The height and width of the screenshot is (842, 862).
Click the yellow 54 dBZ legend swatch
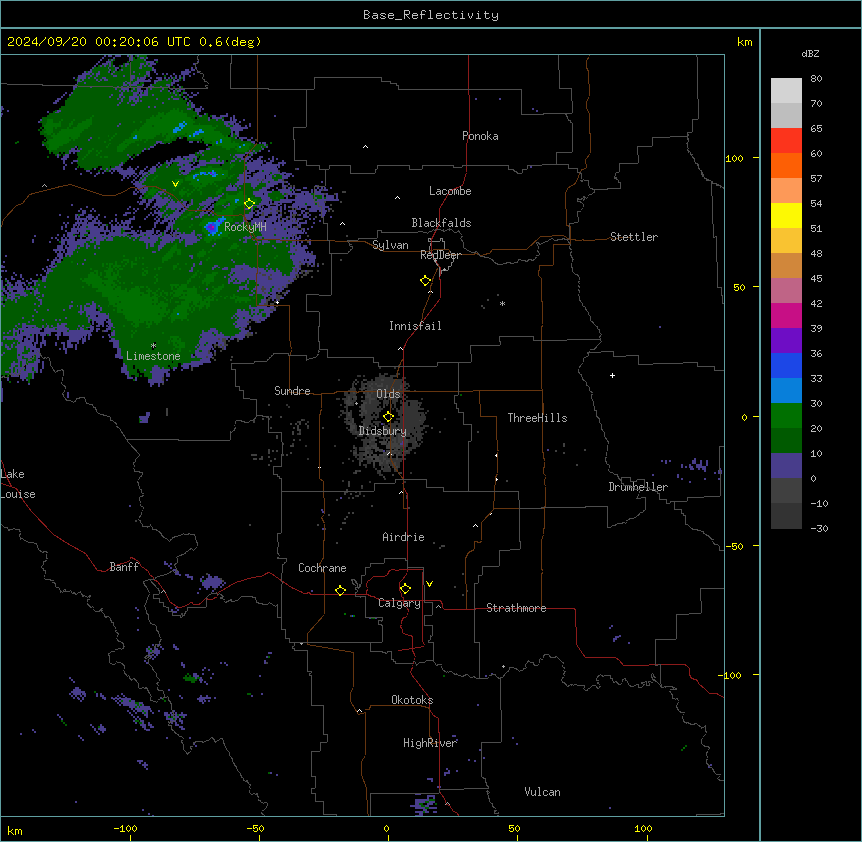click(786, 215)
